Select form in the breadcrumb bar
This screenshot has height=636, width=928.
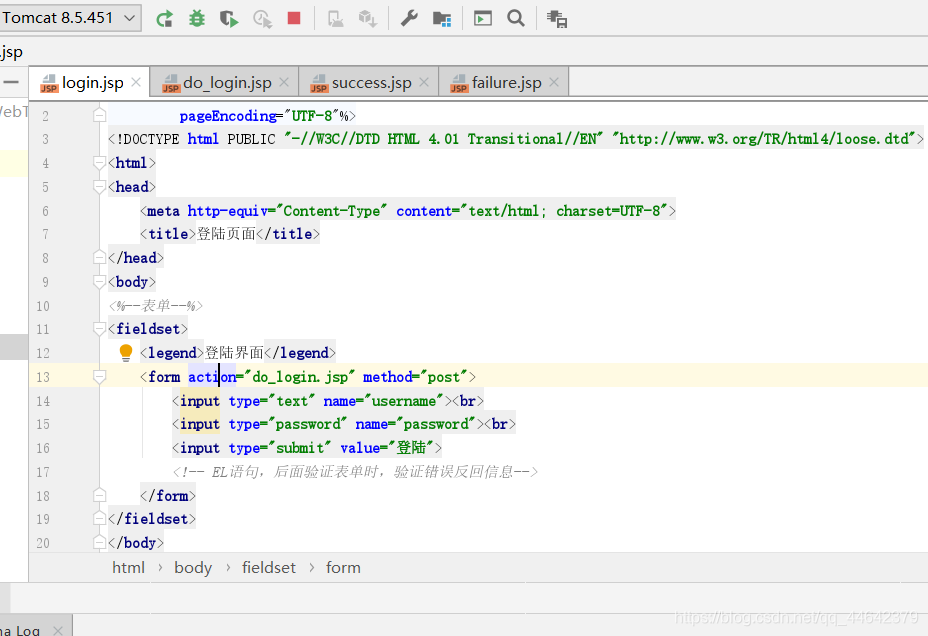343,568
